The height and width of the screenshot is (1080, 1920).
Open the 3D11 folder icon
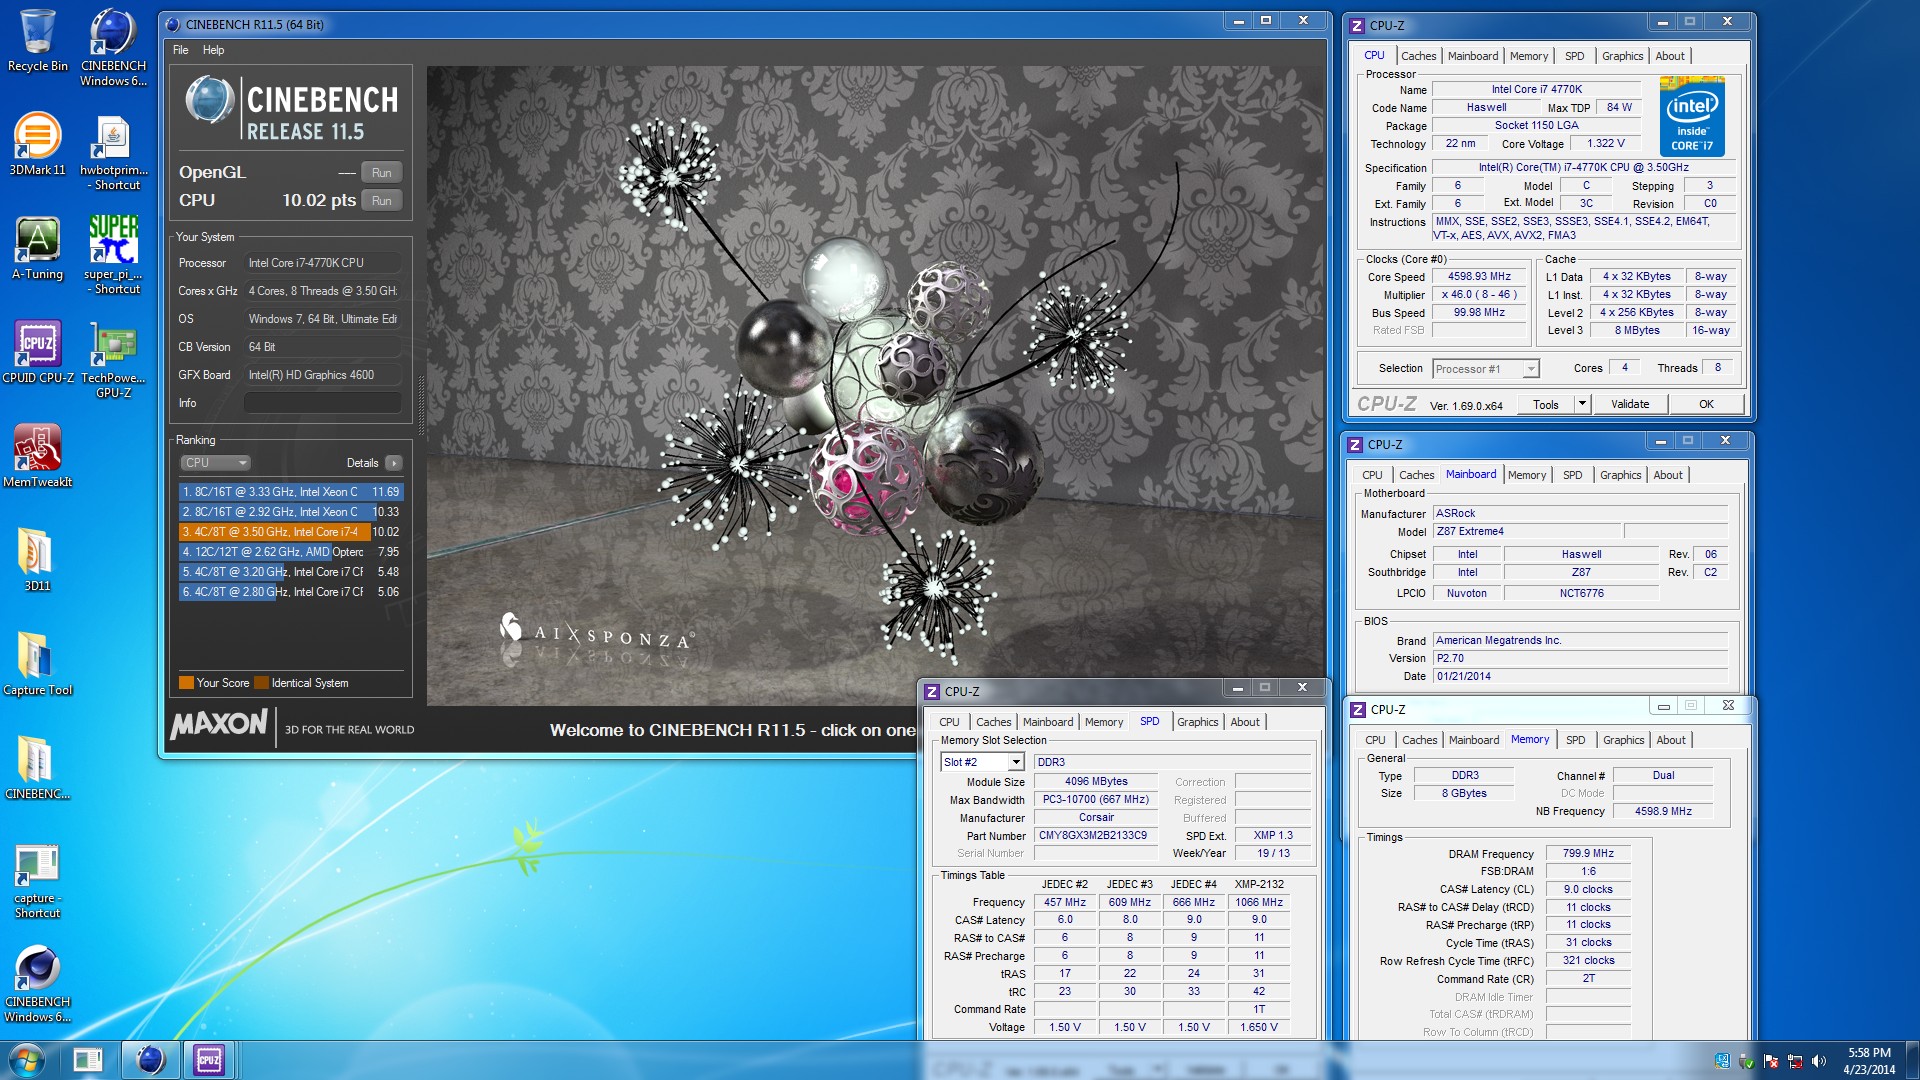click(37, 560)
